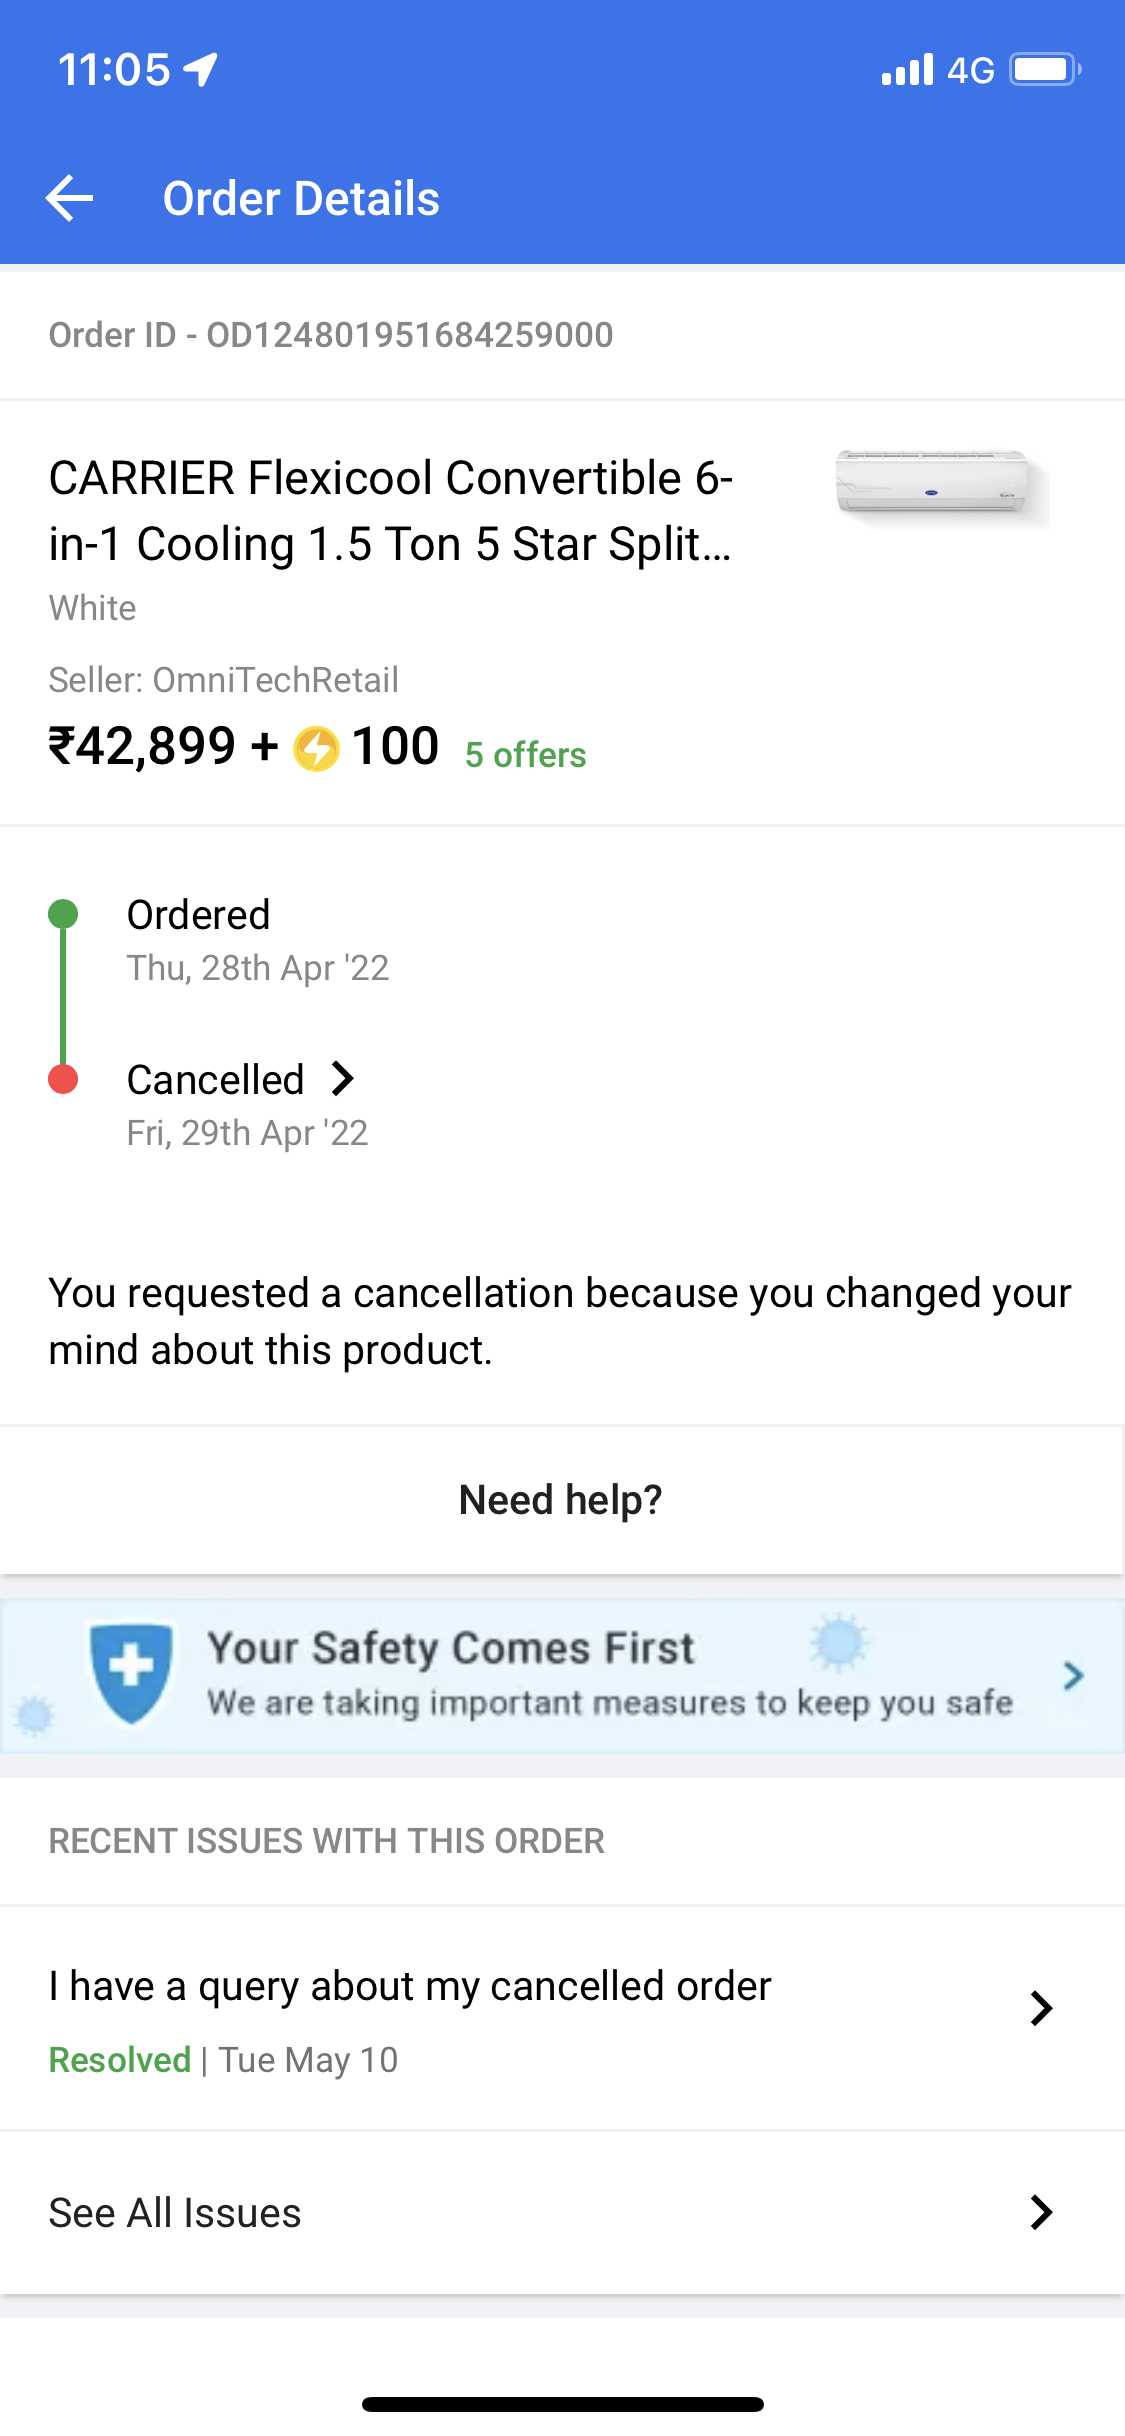
Task: Tap the Order ID text
Action: (x=331, y=335)
